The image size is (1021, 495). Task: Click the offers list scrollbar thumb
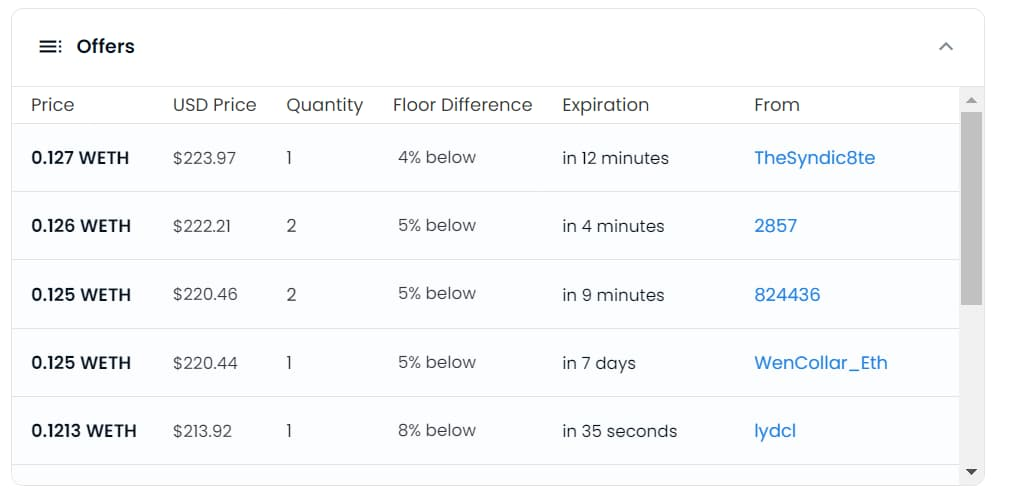coord(970,207)
